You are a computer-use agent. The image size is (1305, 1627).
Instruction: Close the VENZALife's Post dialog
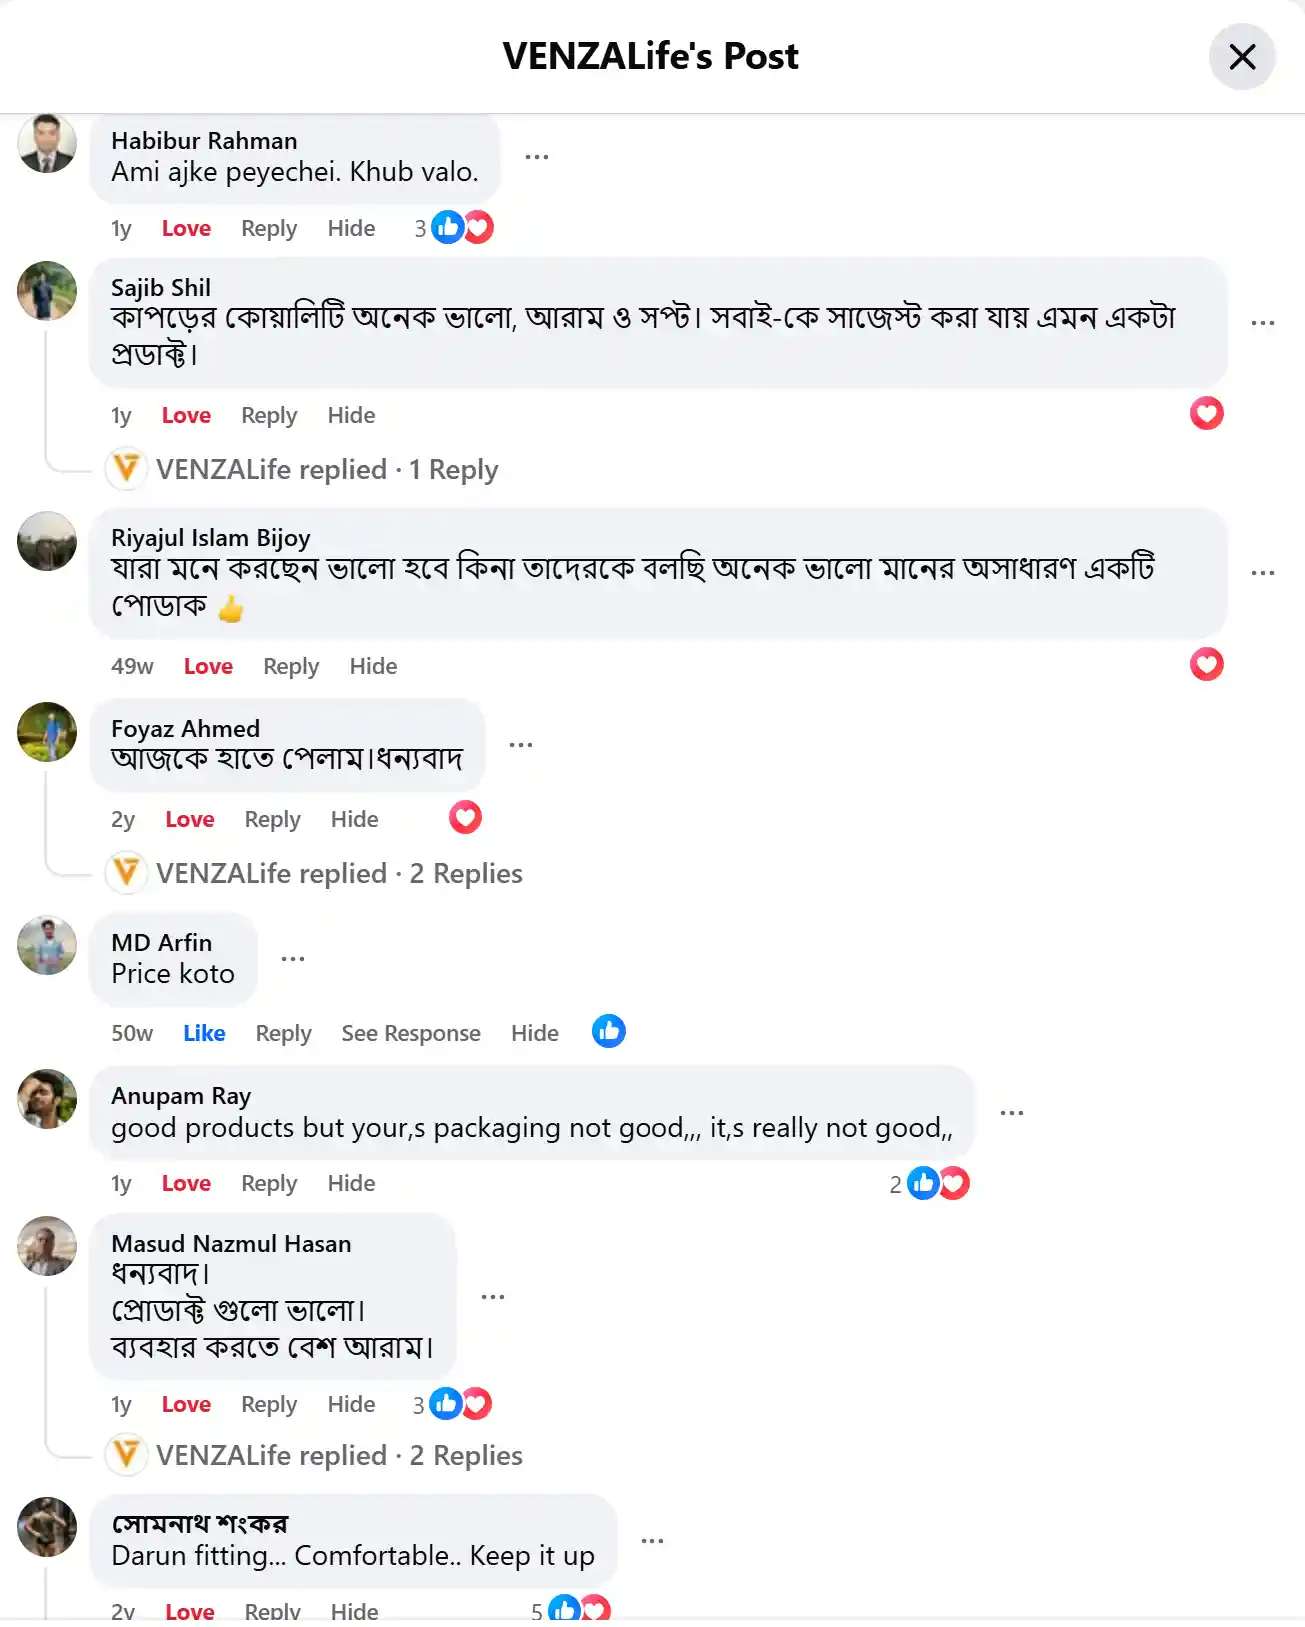[1241, 57]
